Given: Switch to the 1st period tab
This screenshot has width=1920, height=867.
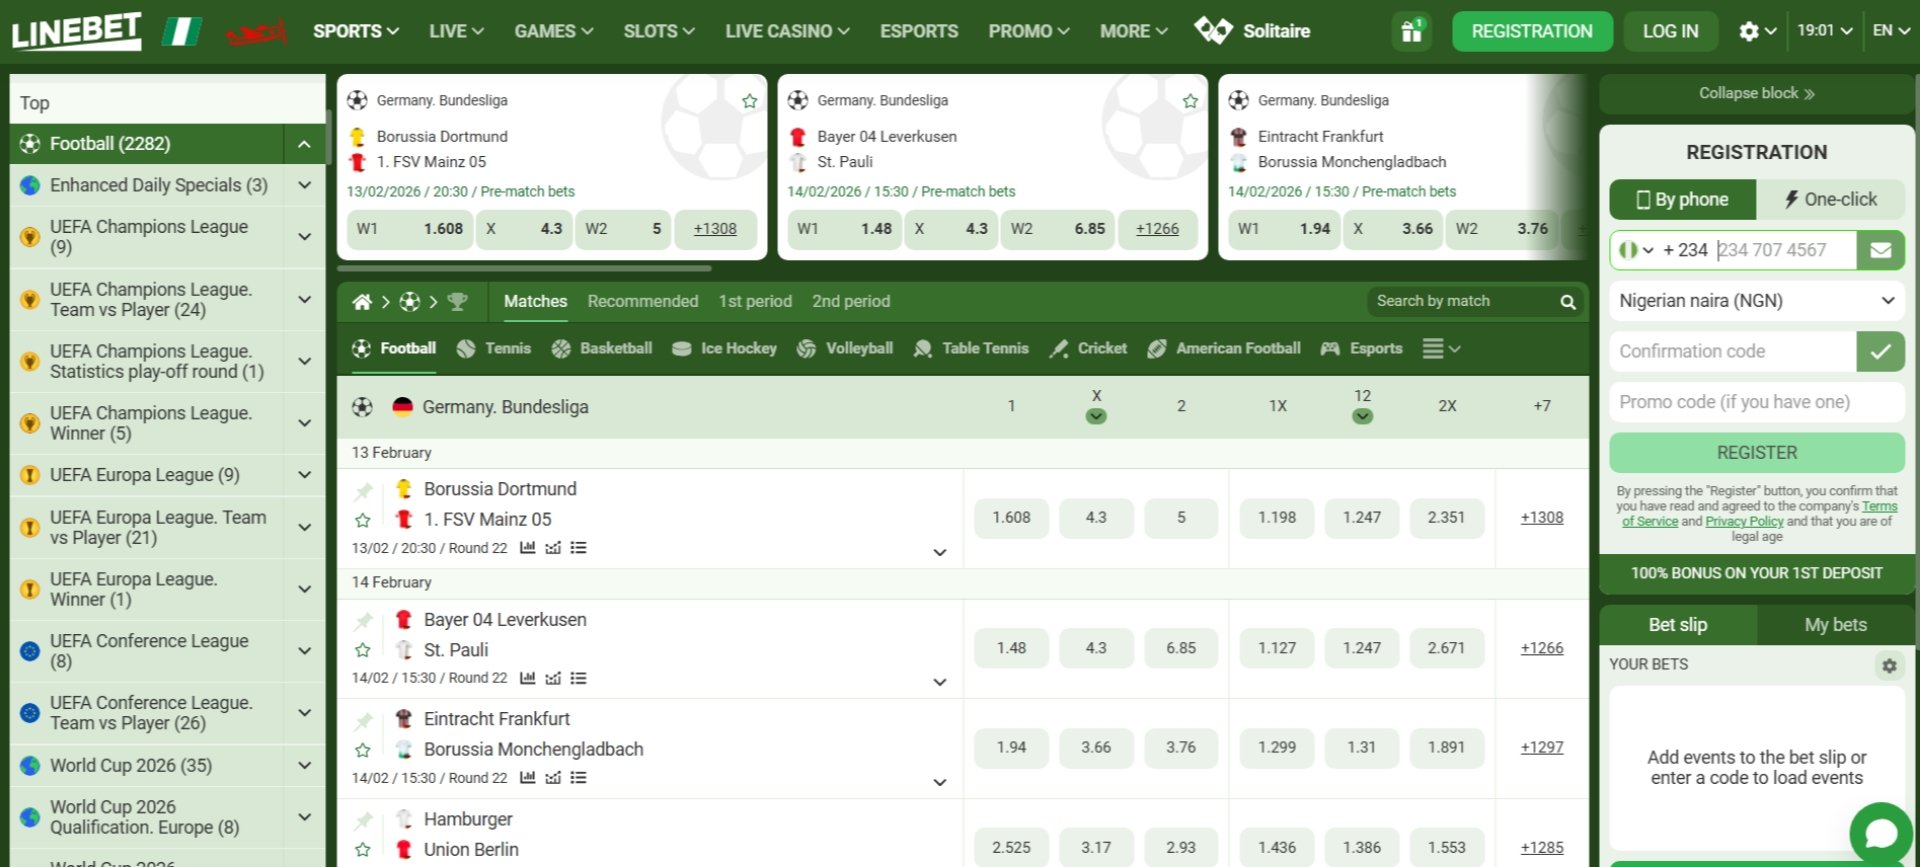Looking at the screenshot, I should click(x=754, y=301).
